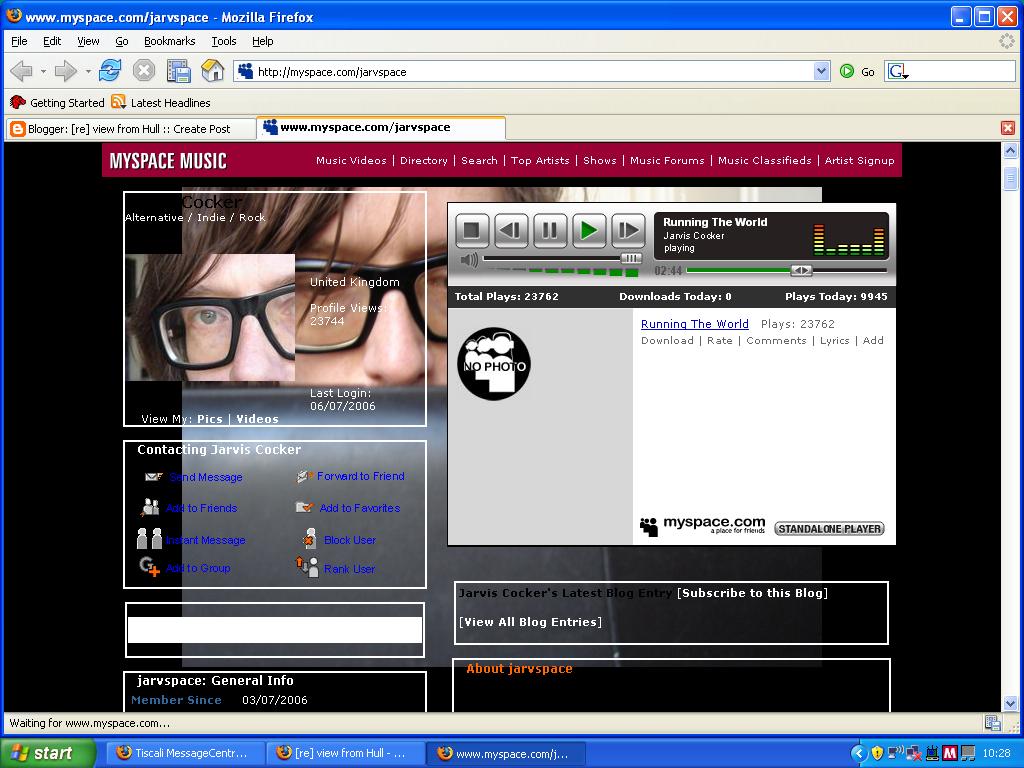Switch to [re] view from Hull taskbar window
The image size is (1024, 768).
pos(345,753)
